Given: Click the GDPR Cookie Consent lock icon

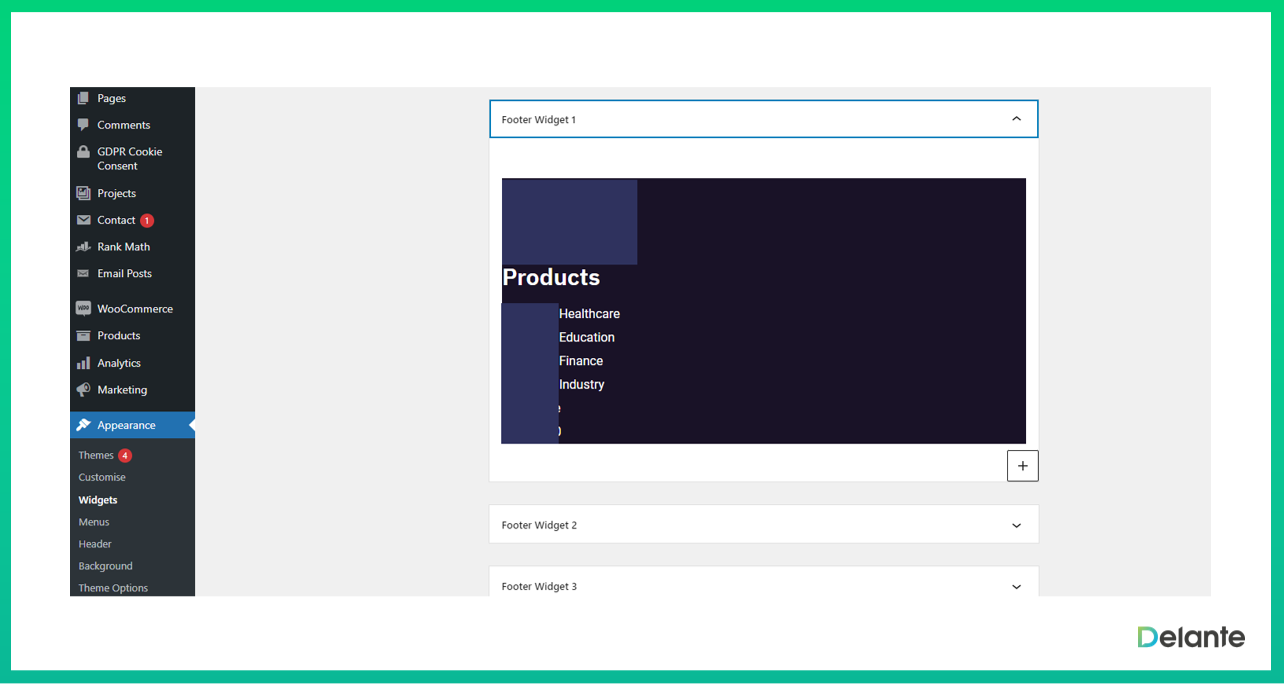Looking at the screenshot, I should coord(84,151).
